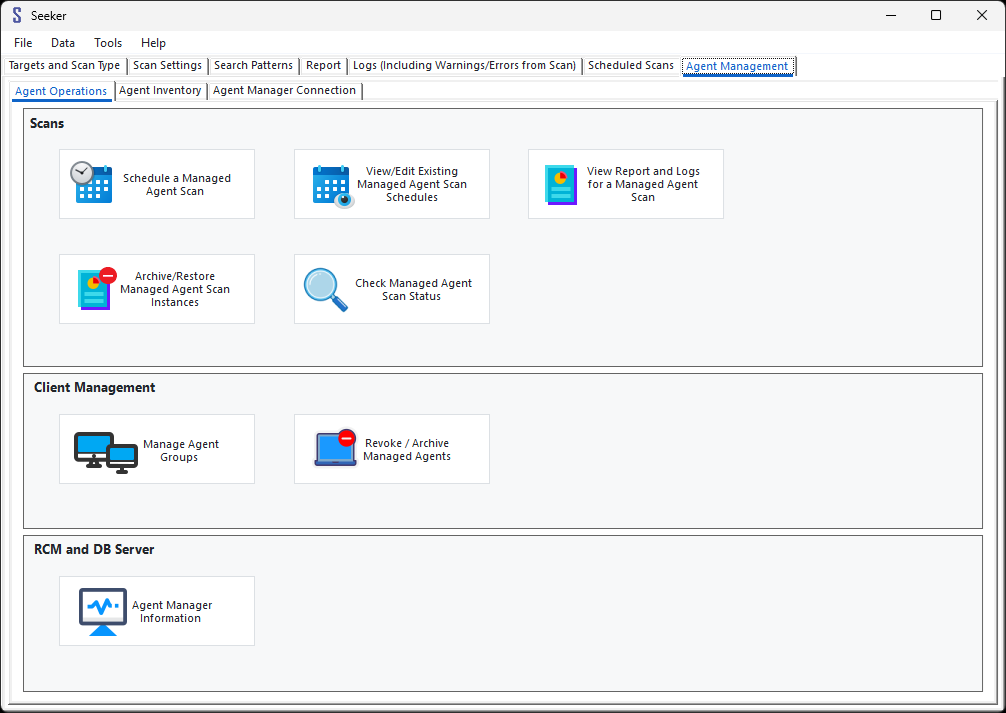The width and height of the screenshot is (1006, 713).
Task: Click the Scans section heading
Action: 47,123
